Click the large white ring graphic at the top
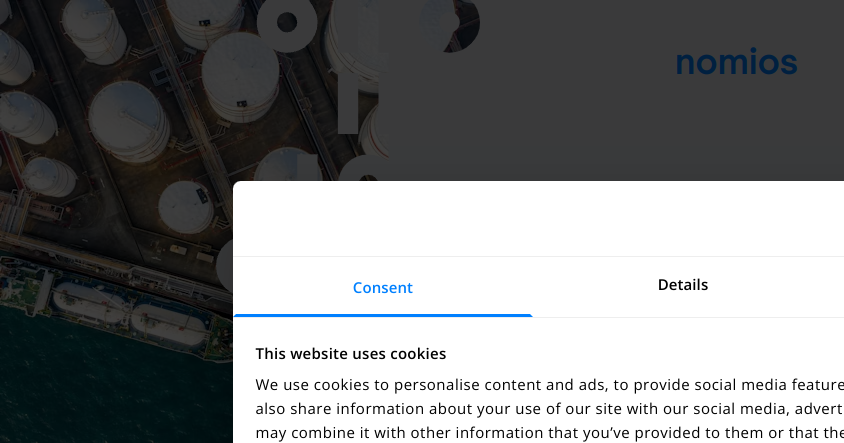This screenshot has width=844, height=443. [x=287, y=23]
